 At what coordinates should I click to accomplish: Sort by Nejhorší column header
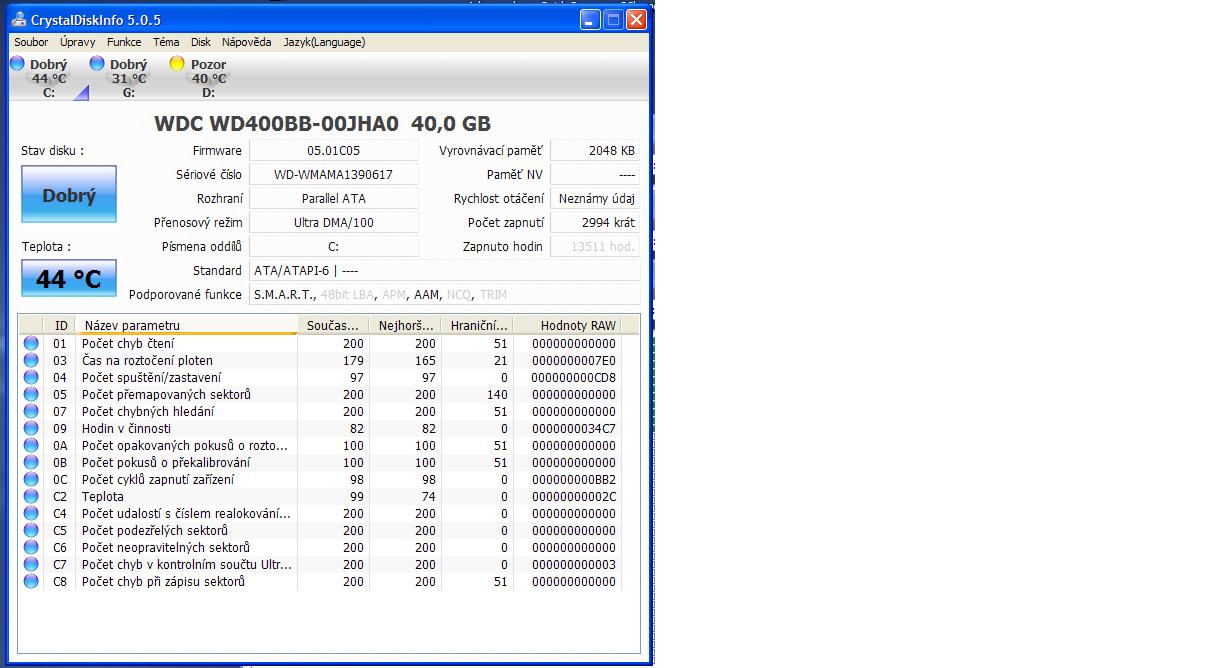pyautogui.click(x=405, y=325)
